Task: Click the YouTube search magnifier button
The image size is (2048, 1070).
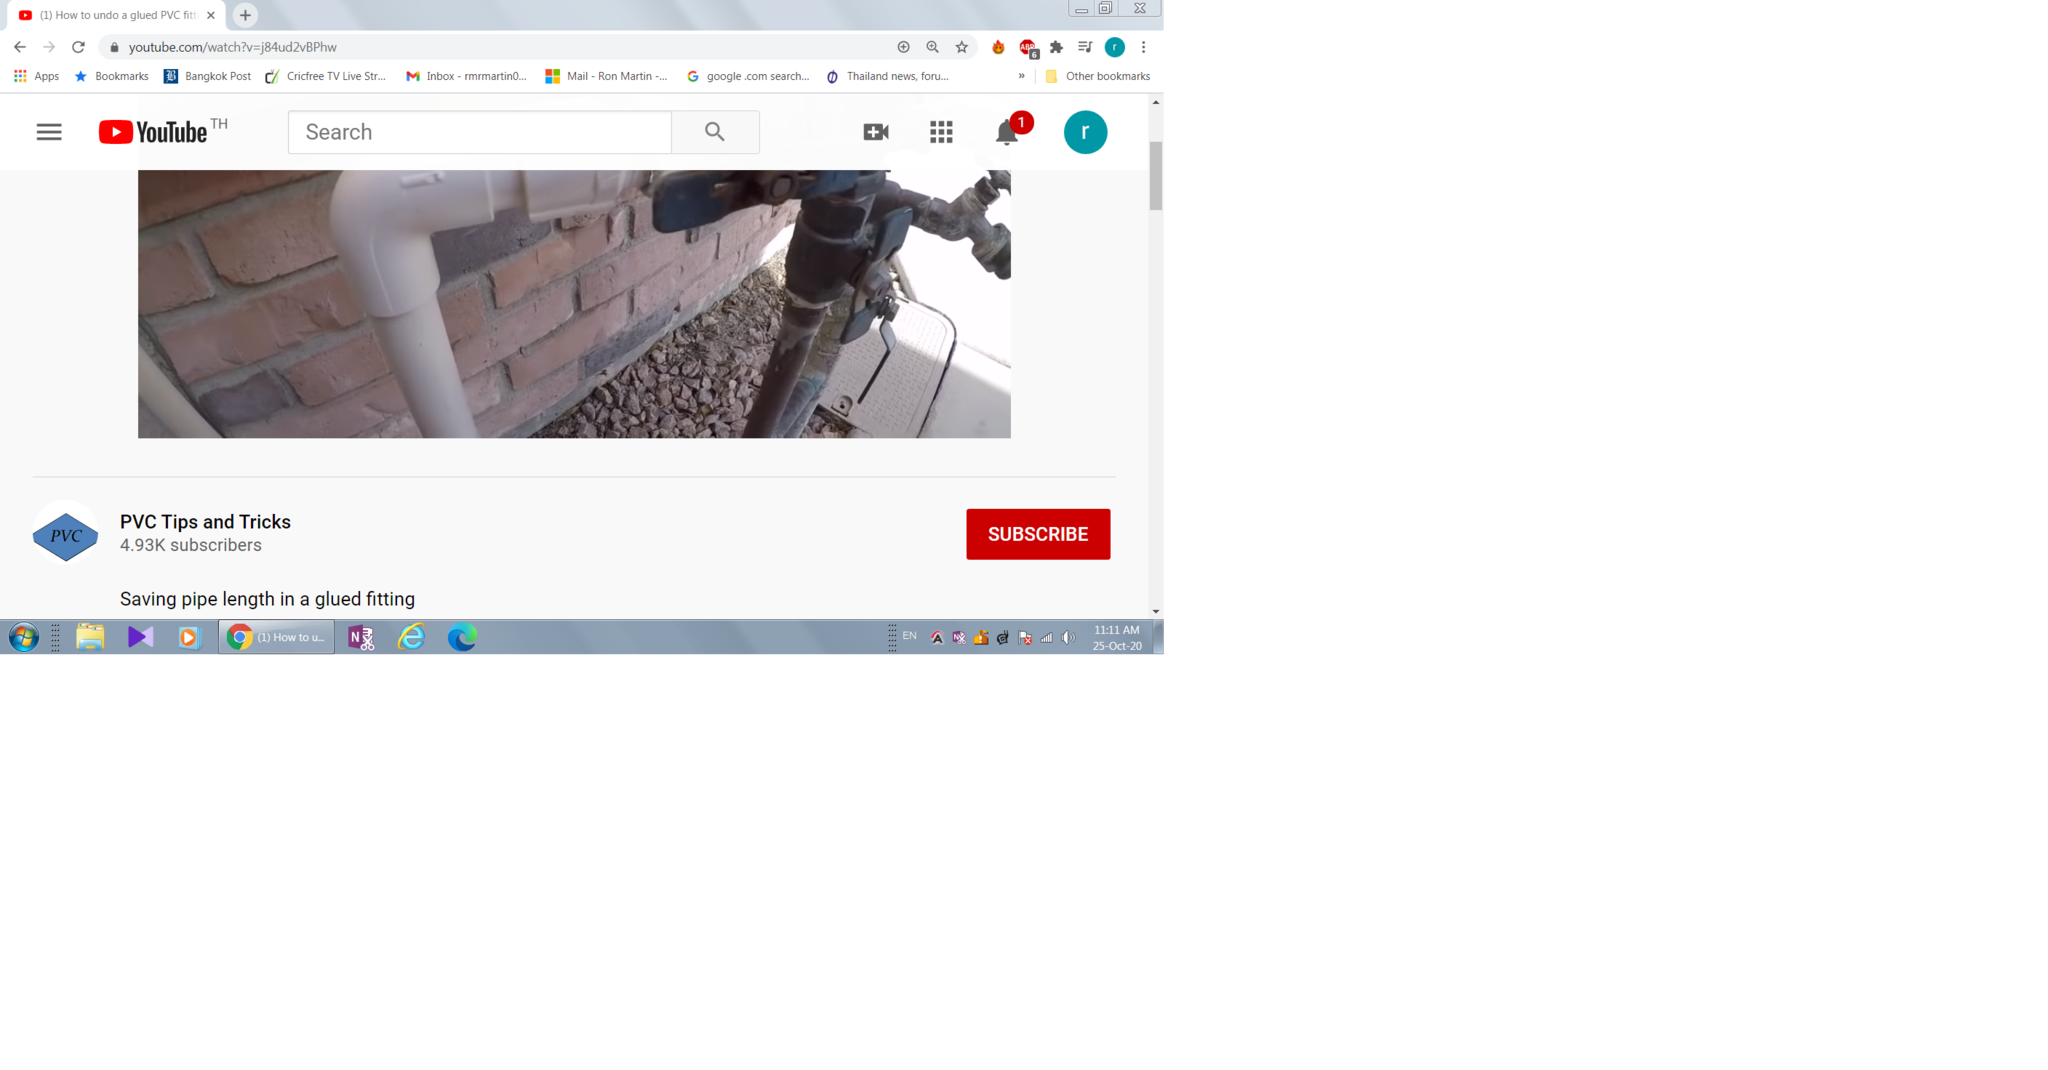Action: click(x=715, y=132)
